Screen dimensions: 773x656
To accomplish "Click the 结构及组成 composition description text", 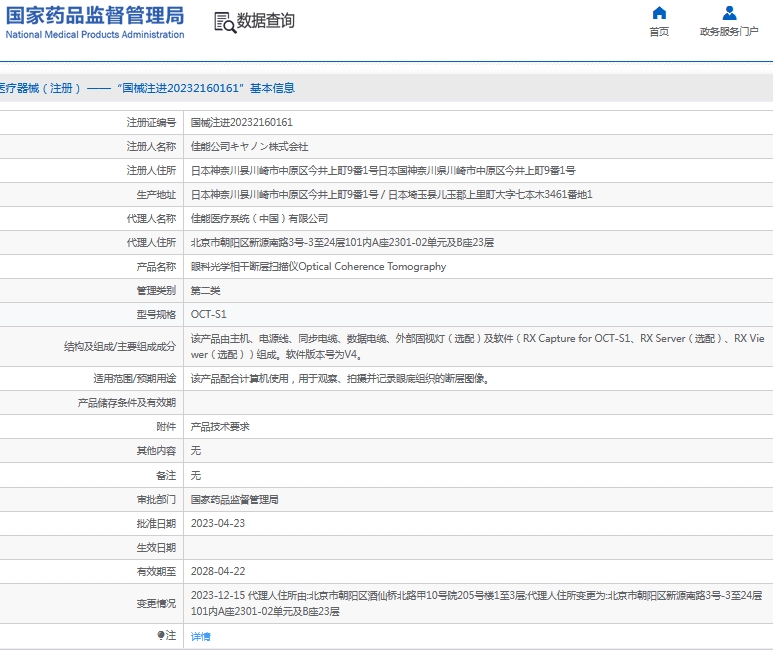I will (x=478, y=346).
